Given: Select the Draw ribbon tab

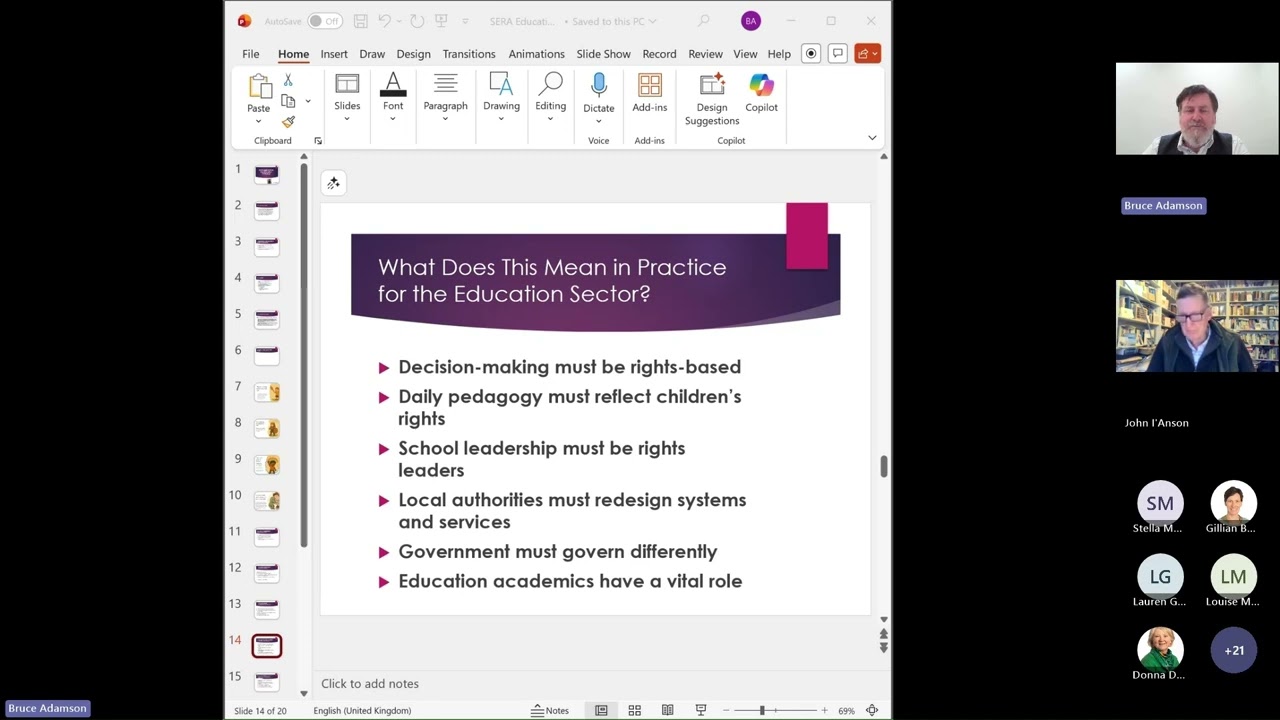Looking at the screenshot, I should 372,54.
